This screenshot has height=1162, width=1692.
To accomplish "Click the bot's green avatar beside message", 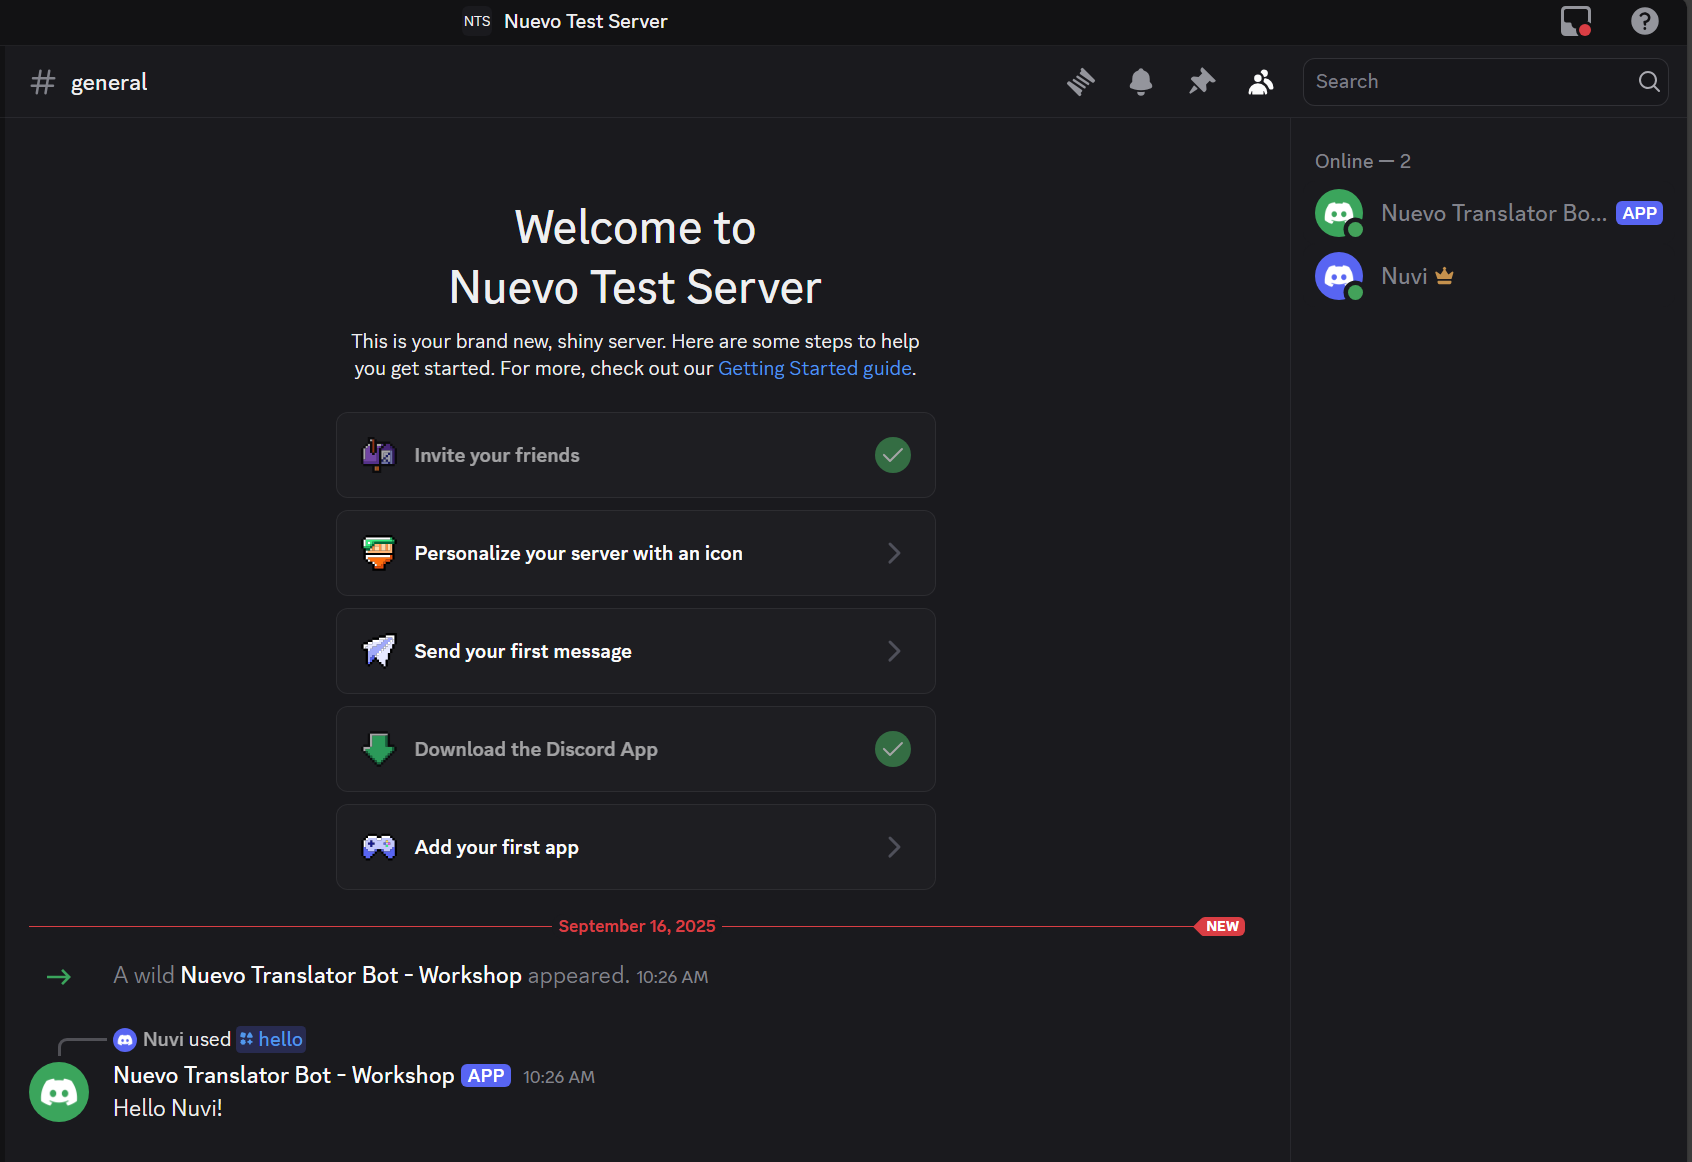I will (x=59, y=1092).
